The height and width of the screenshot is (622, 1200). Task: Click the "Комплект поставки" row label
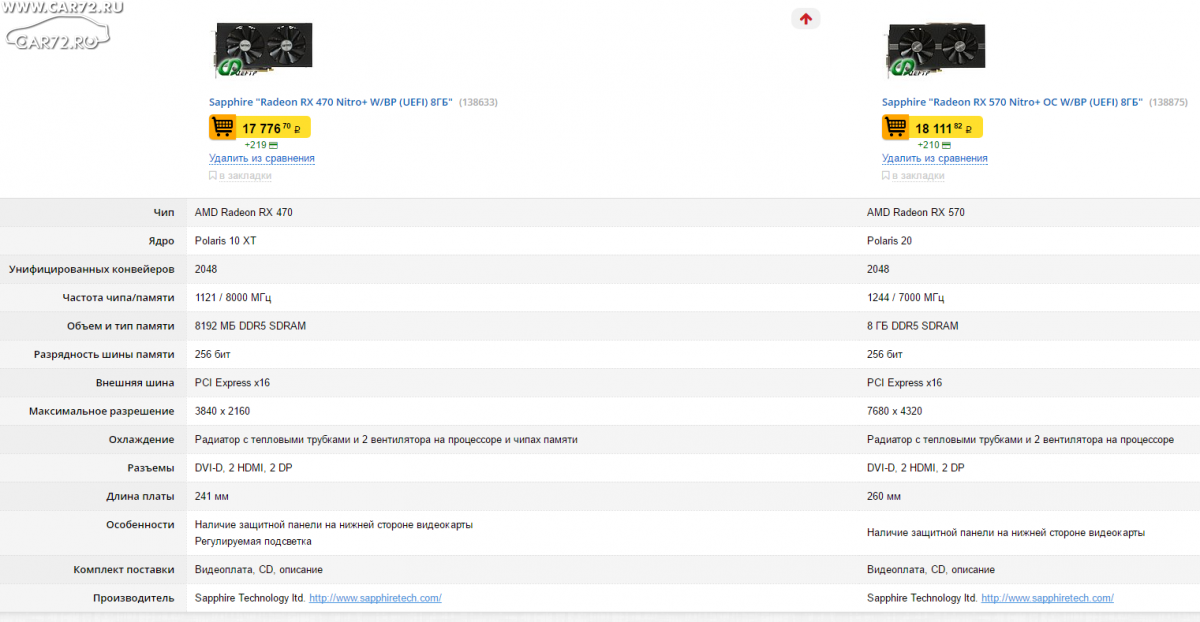[124, 569]
